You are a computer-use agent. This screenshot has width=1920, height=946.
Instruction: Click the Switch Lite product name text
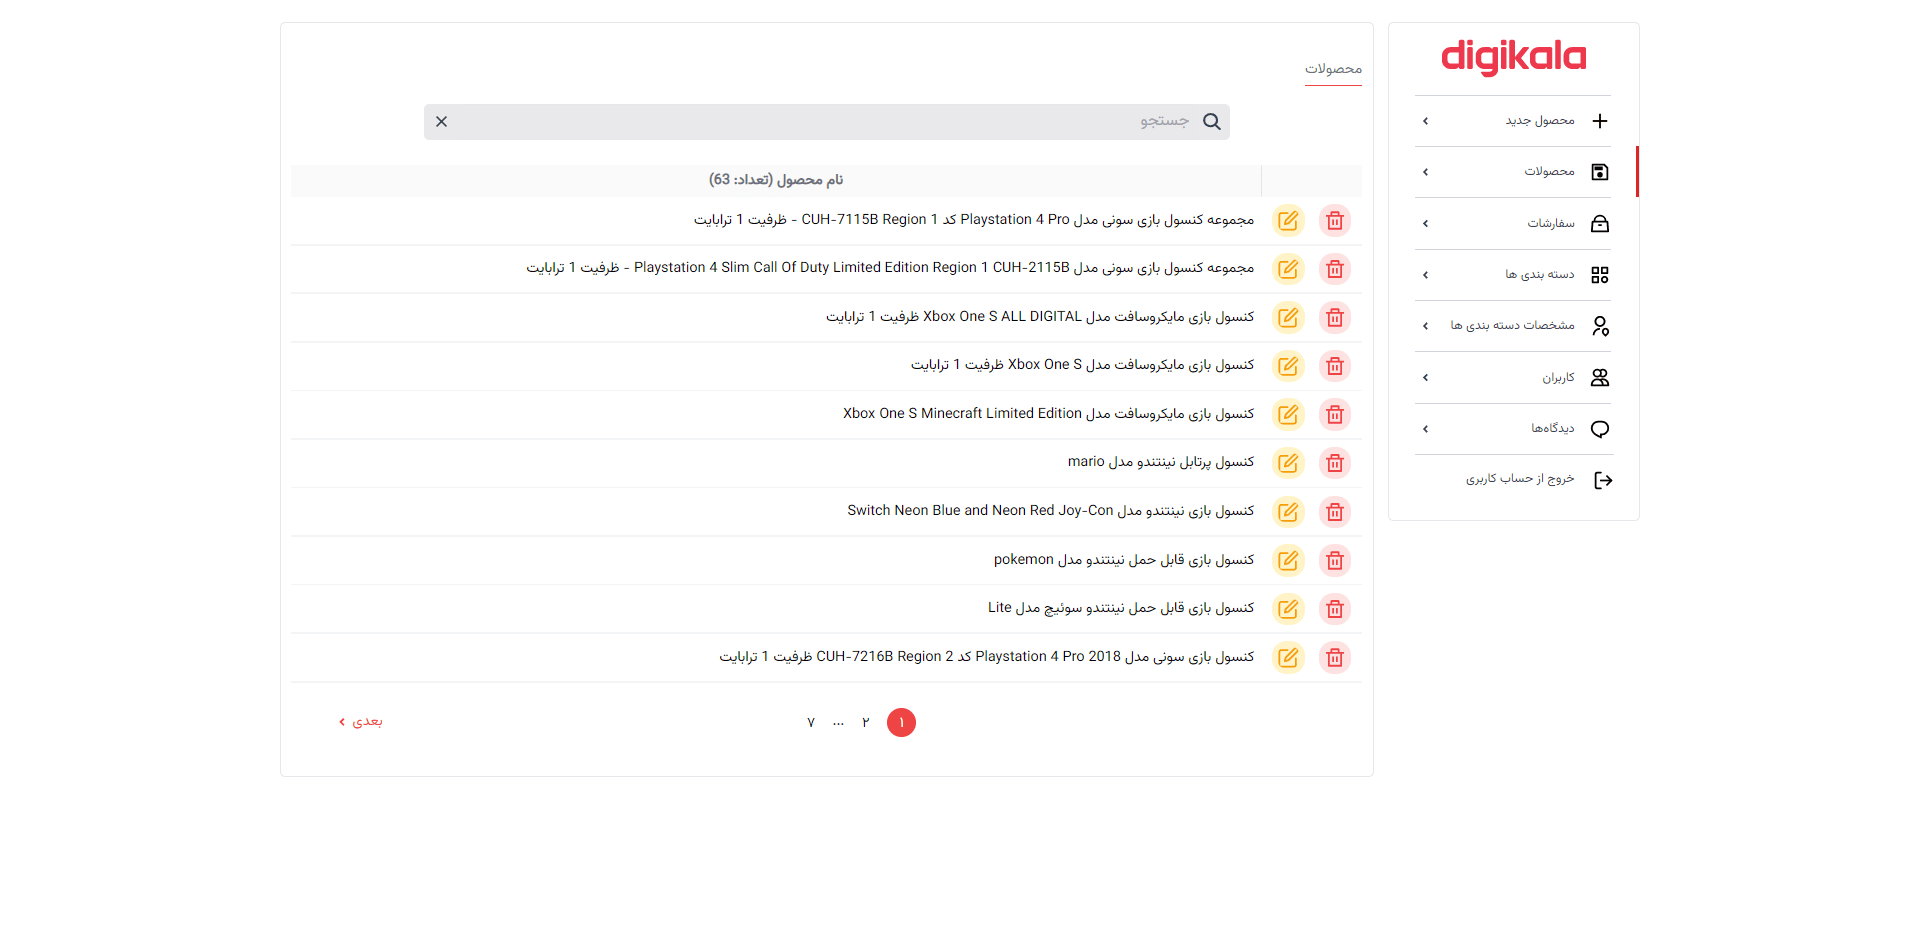1121,608
